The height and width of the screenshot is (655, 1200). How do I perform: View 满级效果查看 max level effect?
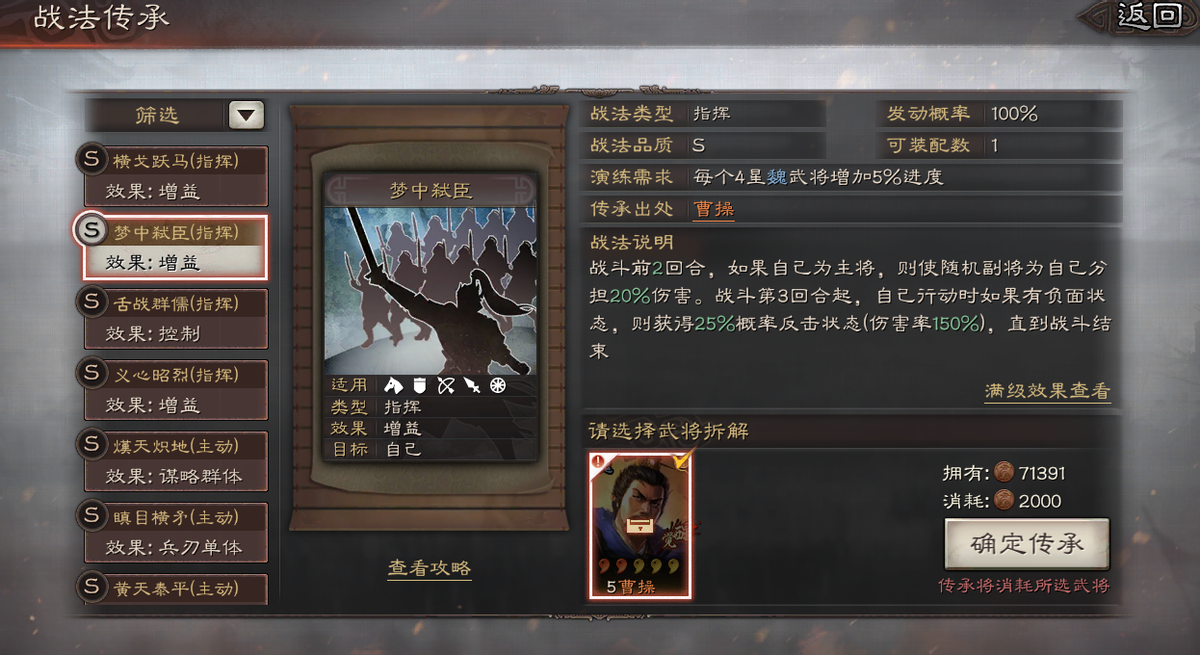1047,391
